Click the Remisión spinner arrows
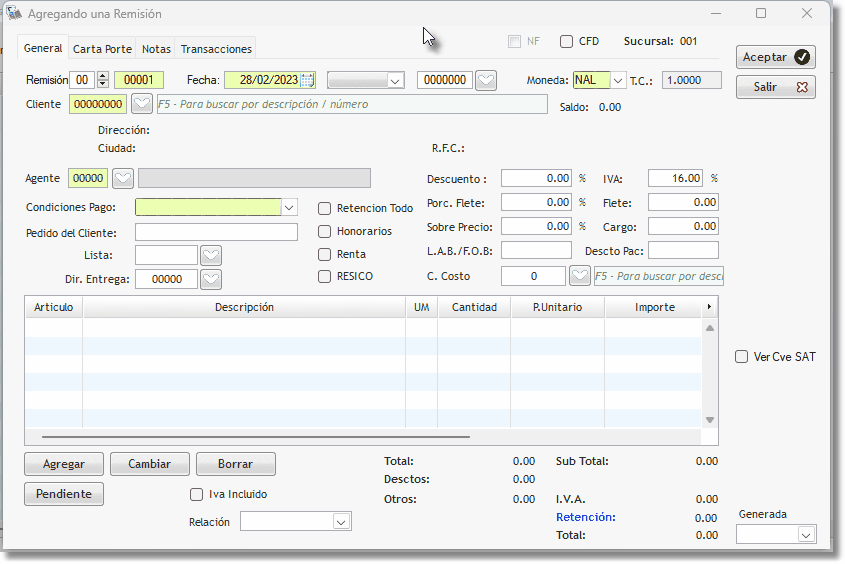Screen dimensions: 845x564 (x=103, y=80)
